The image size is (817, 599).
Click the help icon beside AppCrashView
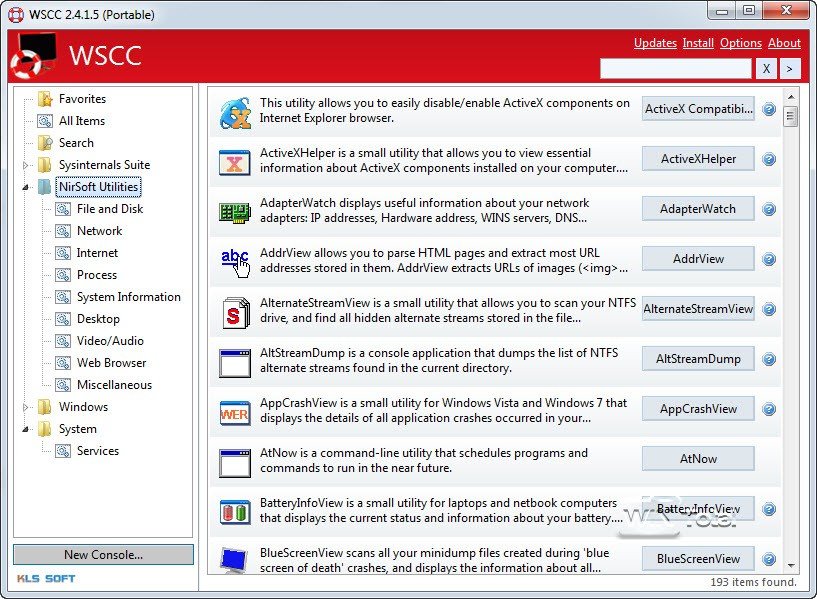(x=769, y=409)
